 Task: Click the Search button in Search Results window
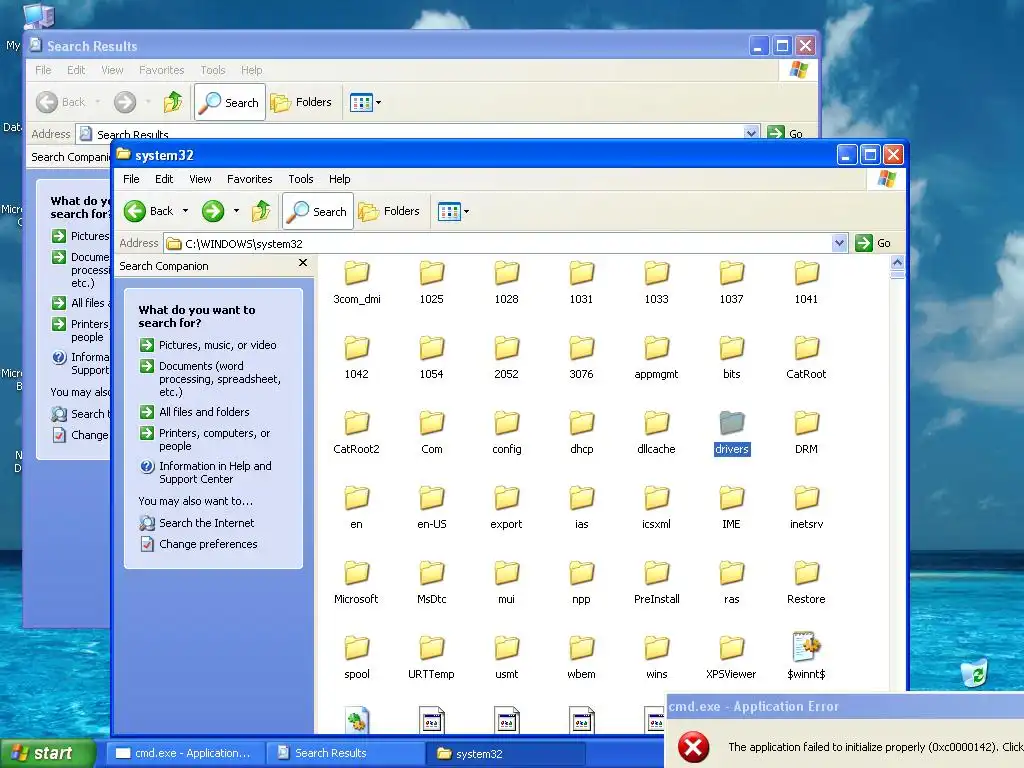(x=231, y=102)
